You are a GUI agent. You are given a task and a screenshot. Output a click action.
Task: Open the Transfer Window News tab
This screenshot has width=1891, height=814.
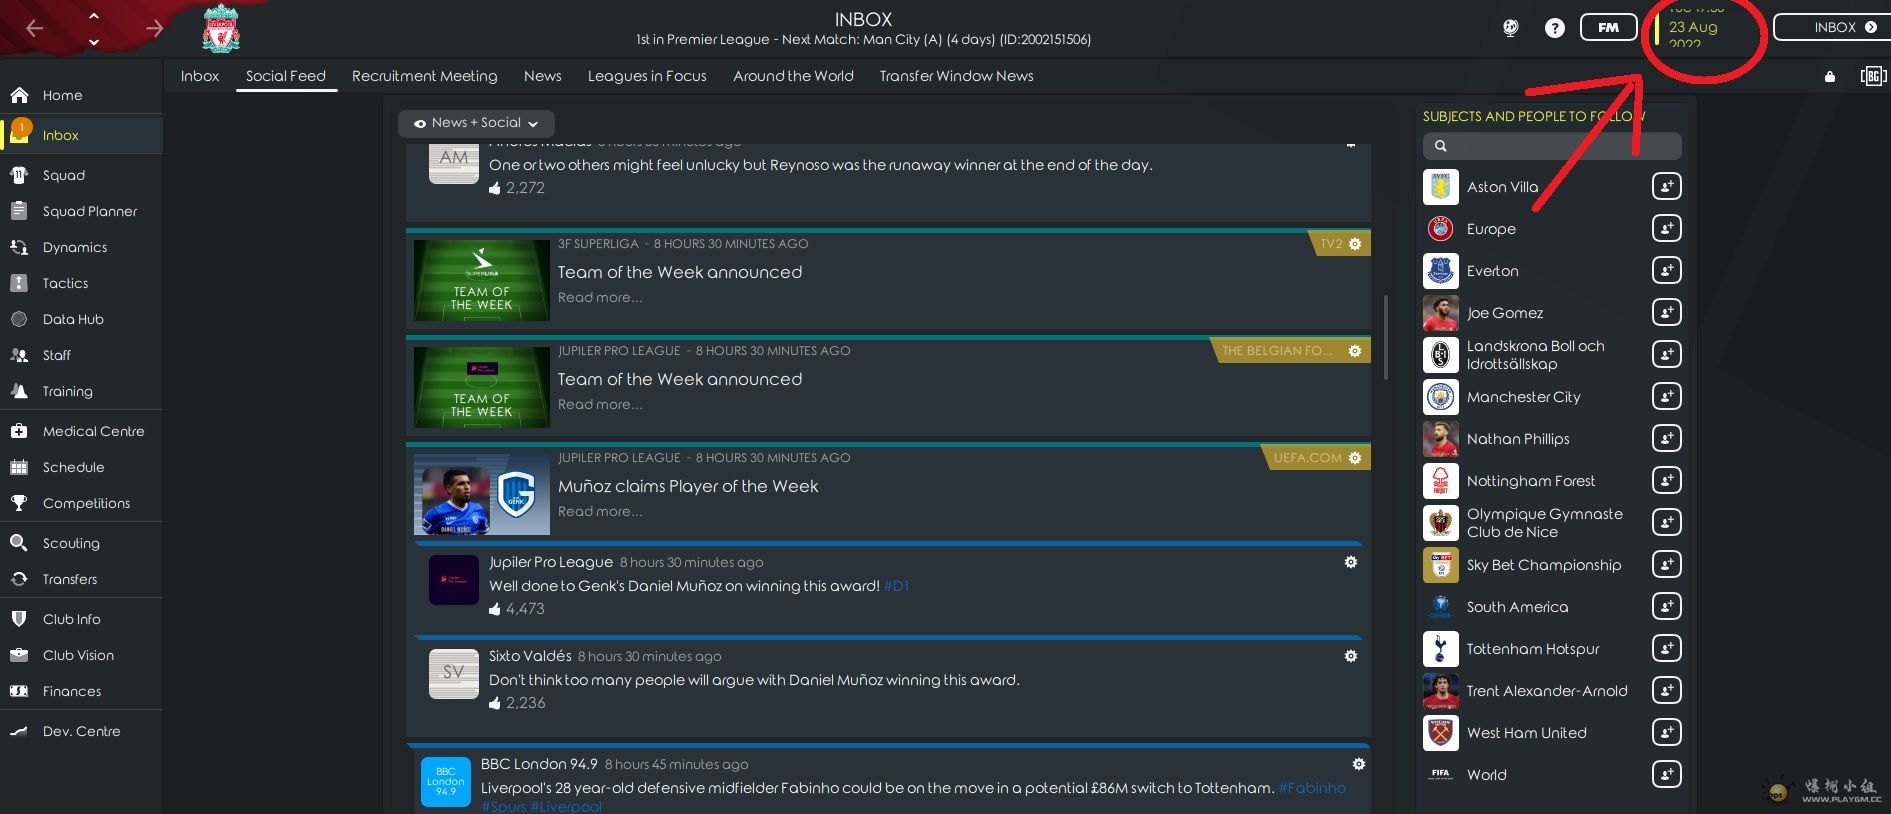click(x=956, y=76)
